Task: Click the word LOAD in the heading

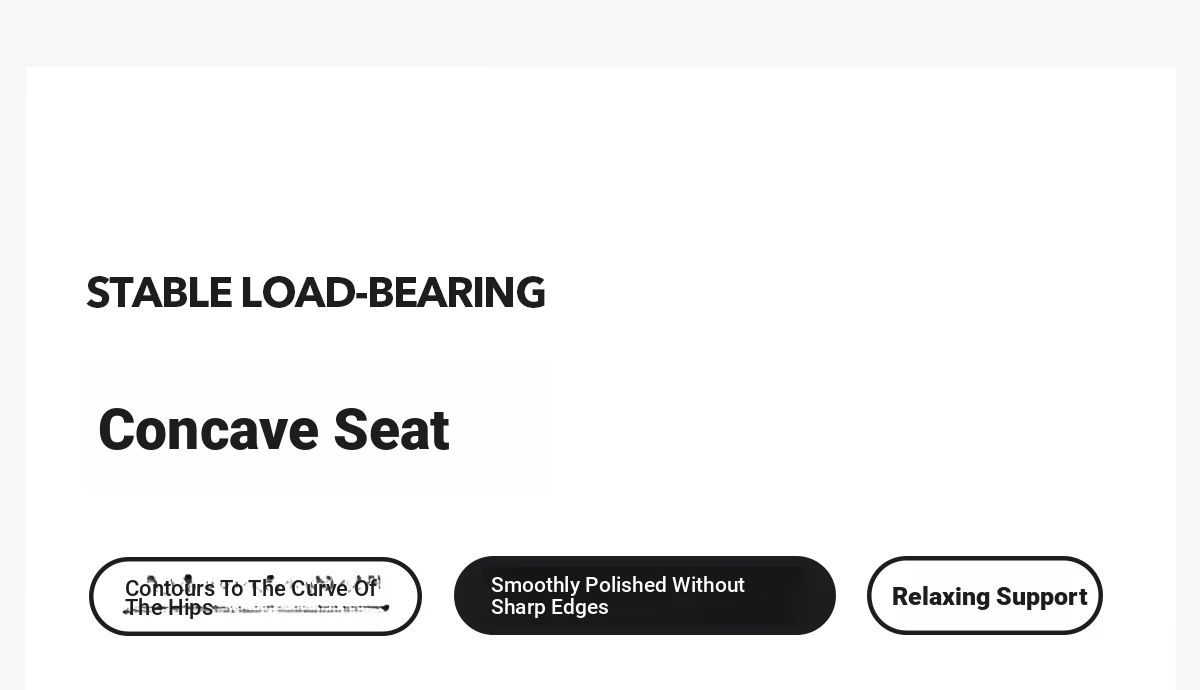Action: point(298,293)
